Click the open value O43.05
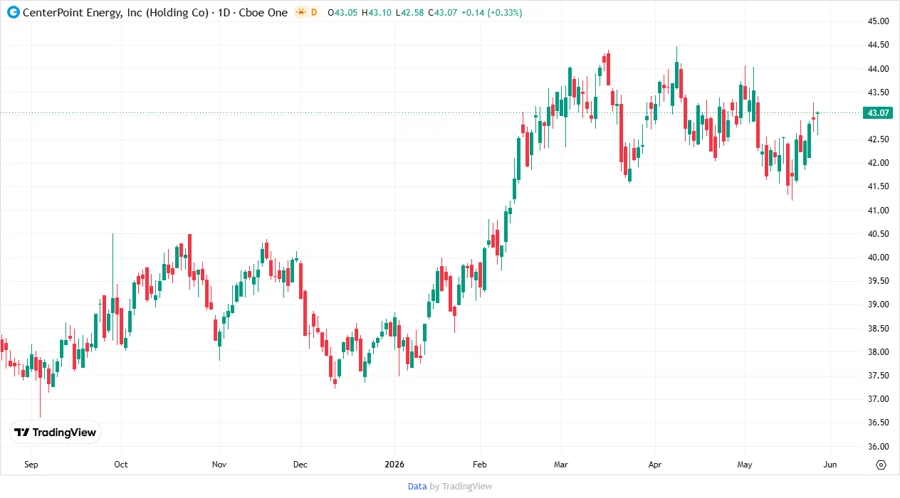This screenshot has width=900, height=498. 343,13
